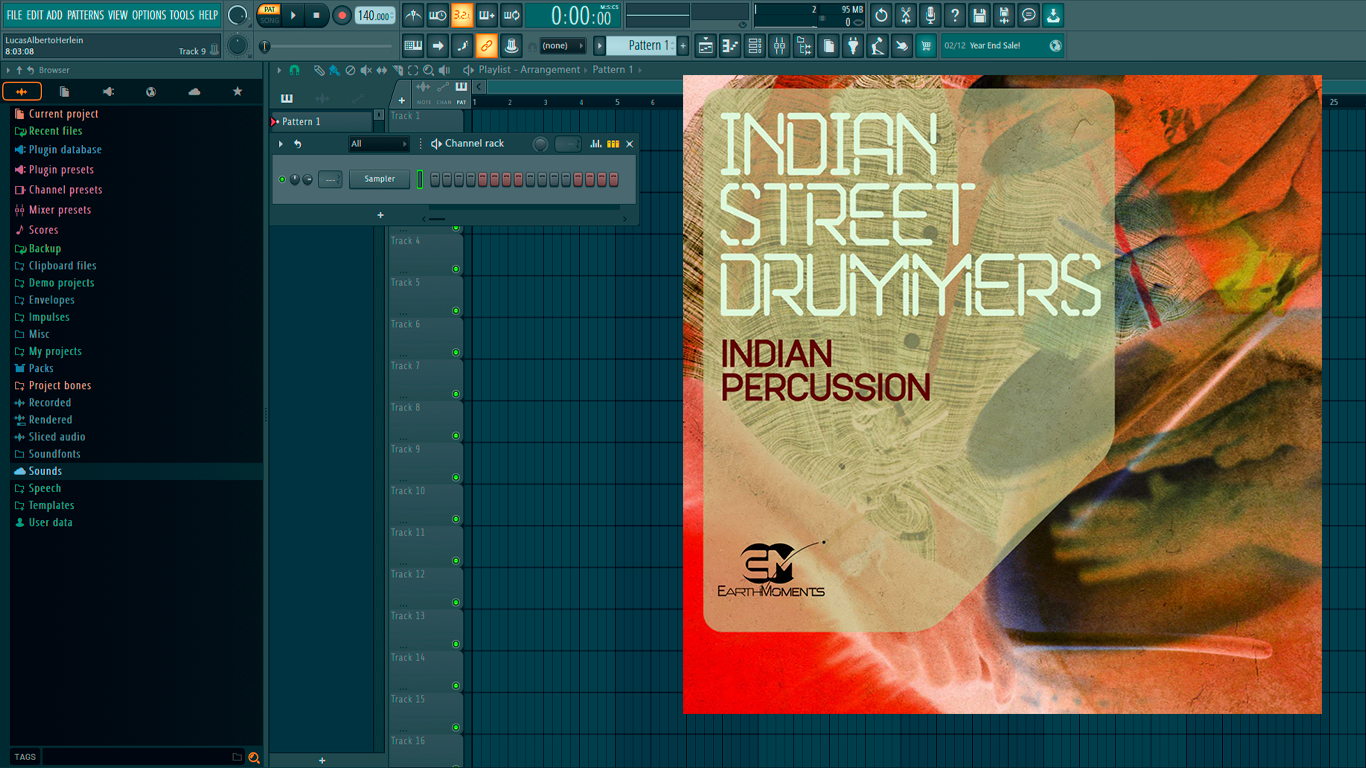Enable wait for input to start playing
The image size is (1366, 768).
tap(437, 15)
